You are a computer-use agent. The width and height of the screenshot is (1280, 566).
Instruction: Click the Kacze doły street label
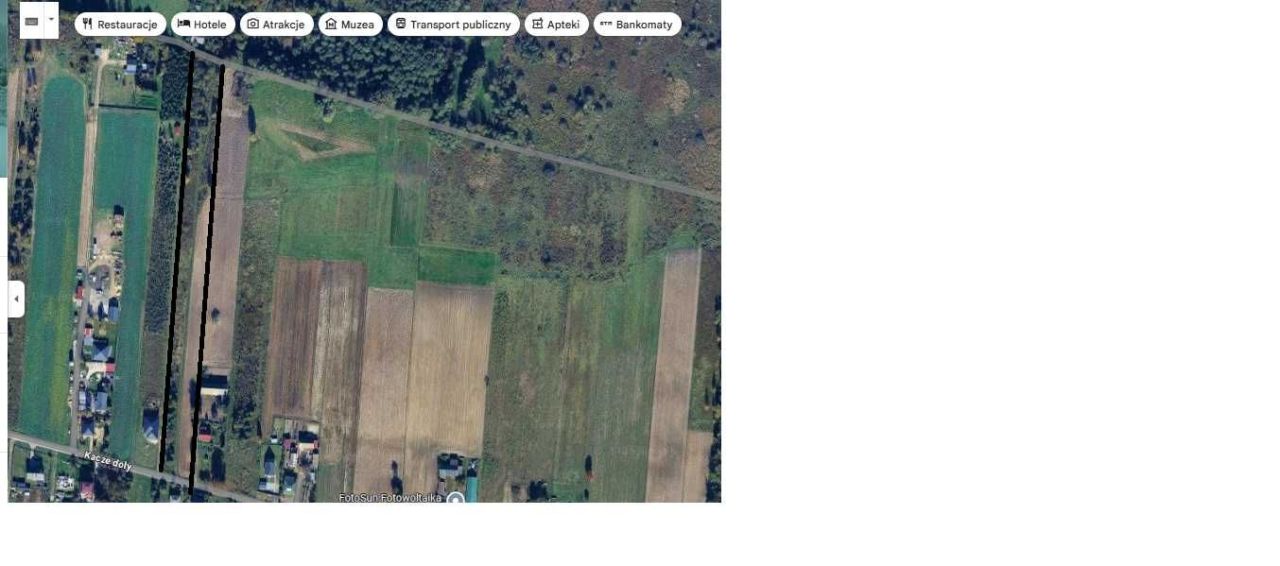tap(107, 461)
